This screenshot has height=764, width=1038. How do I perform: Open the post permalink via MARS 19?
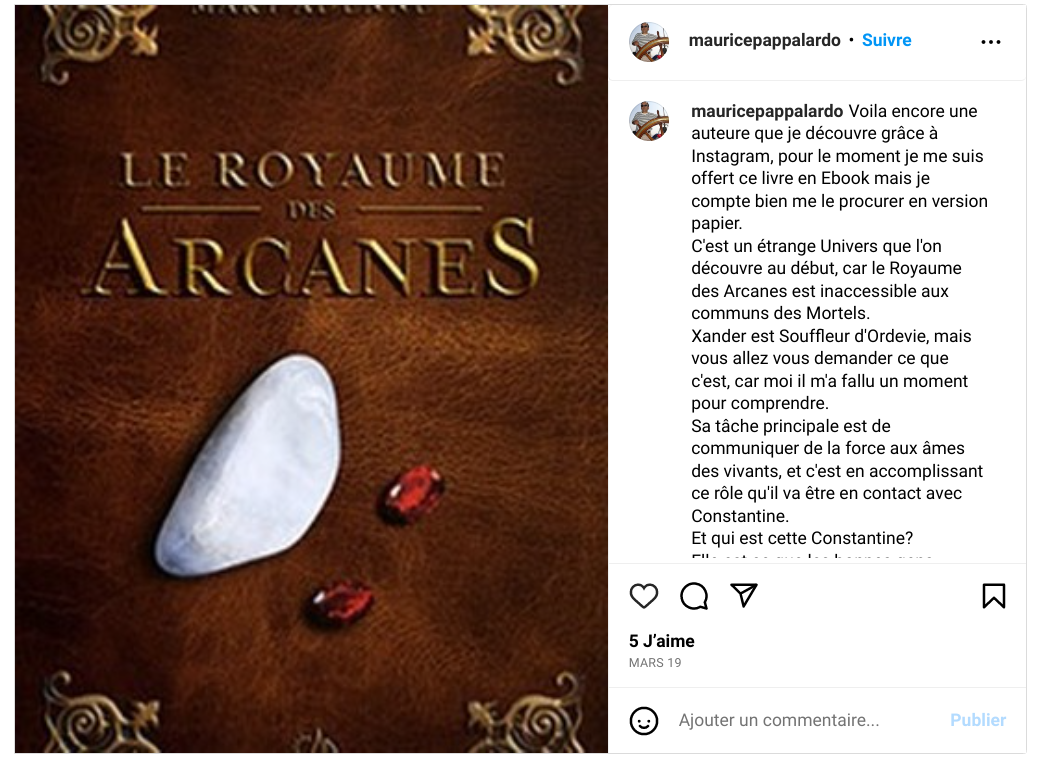click(655, 663)
